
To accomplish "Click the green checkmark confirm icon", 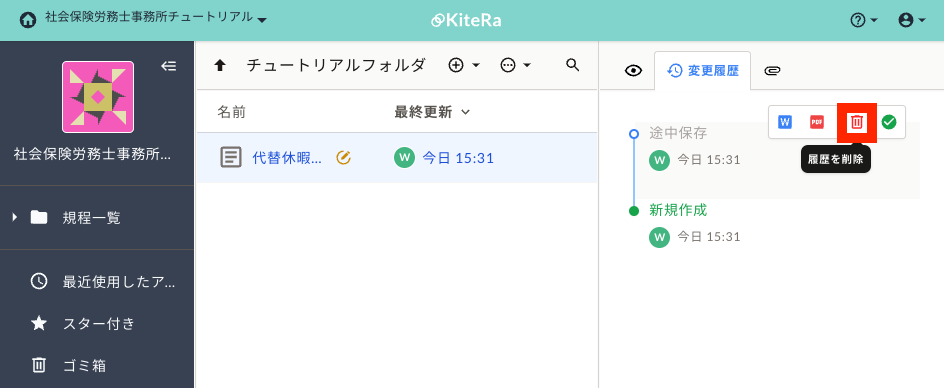I will click(889, 122).
